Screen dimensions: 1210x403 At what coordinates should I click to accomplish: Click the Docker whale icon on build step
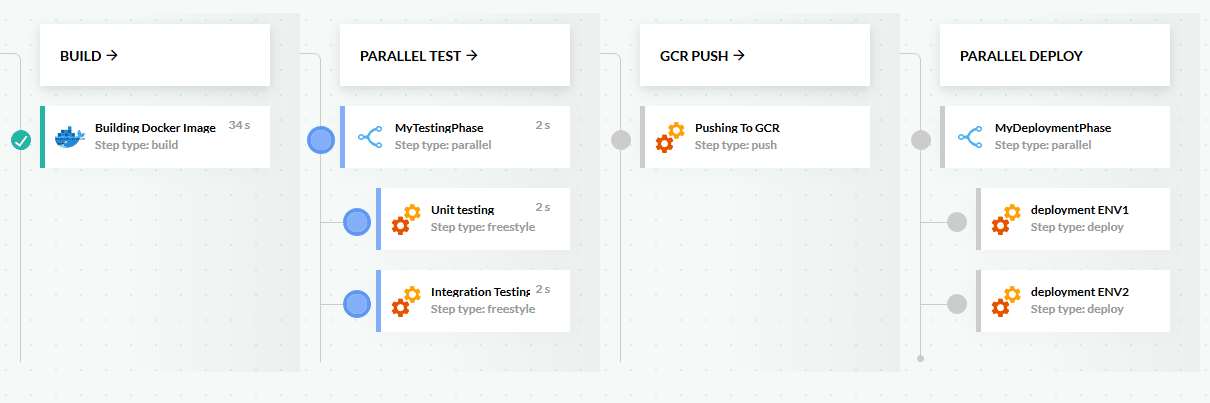point(70,137)
